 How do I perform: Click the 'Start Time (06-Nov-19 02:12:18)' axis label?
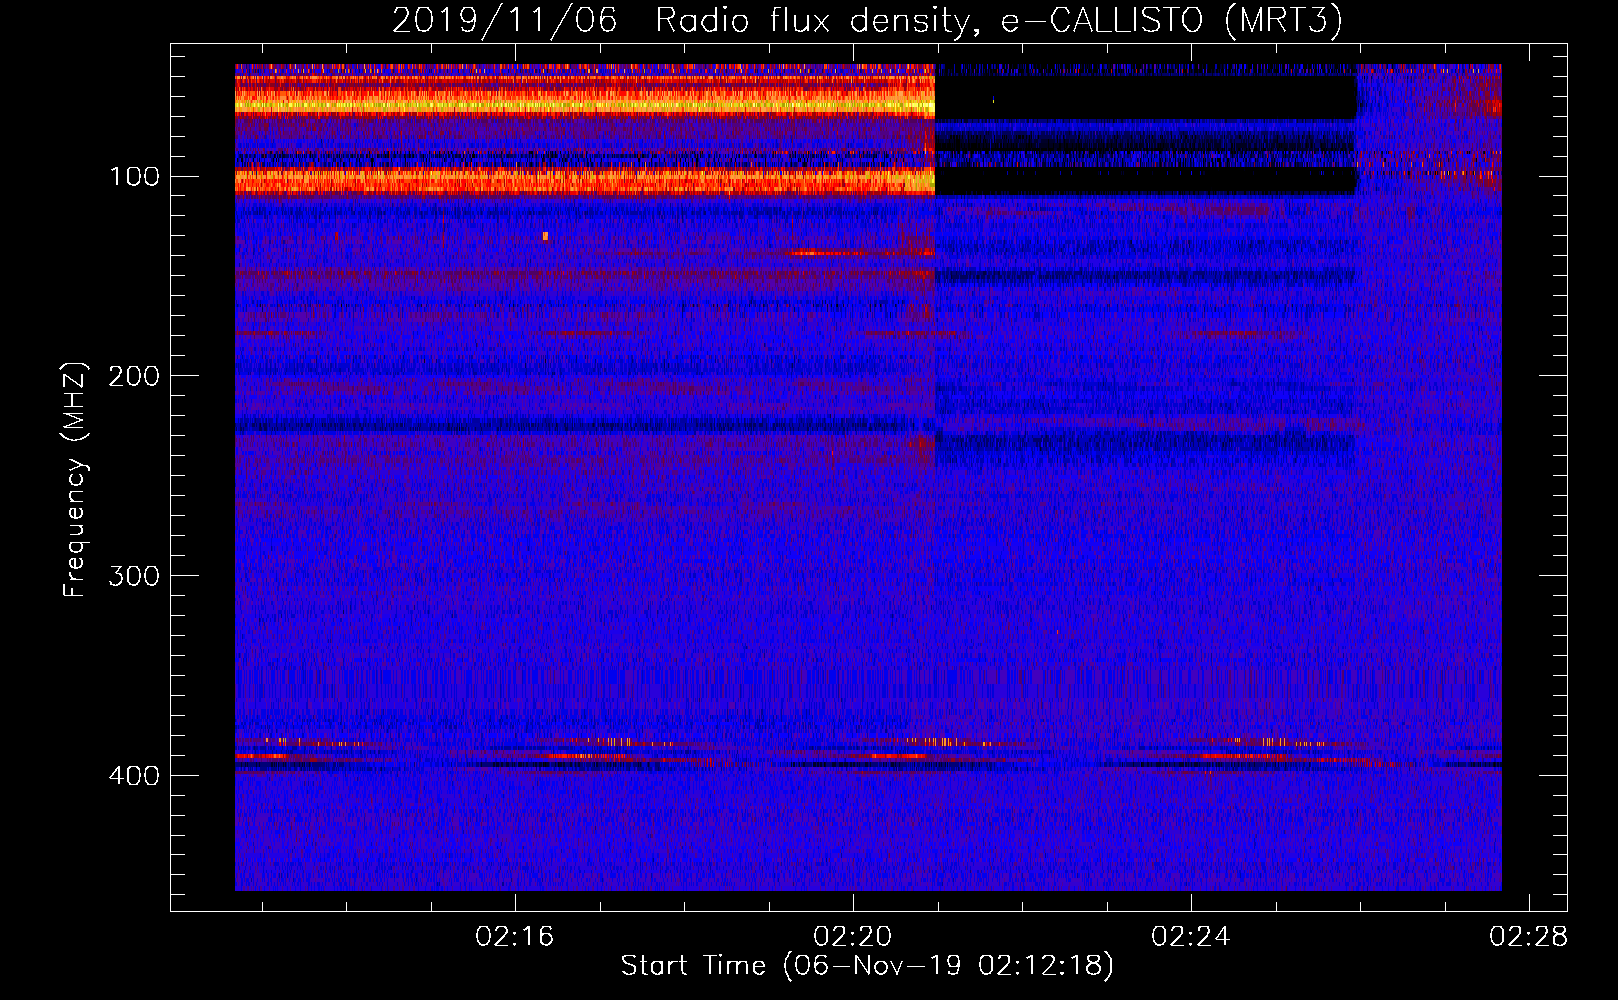click(867, 966)
